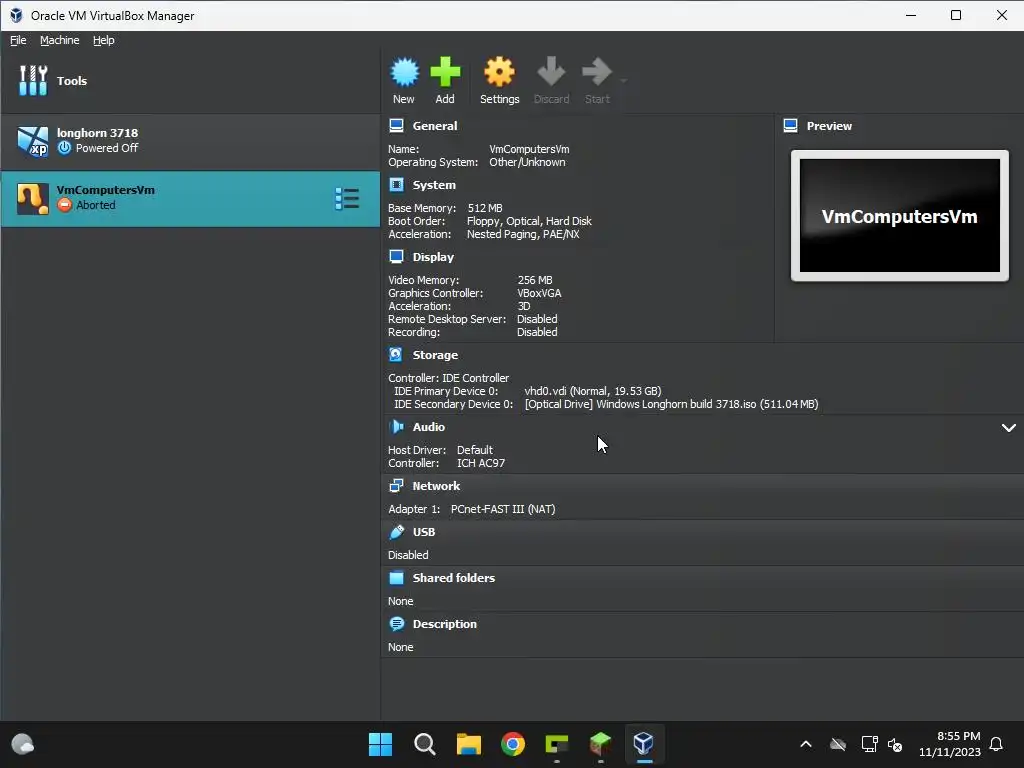
Task: Click the Discard toolbar icon
Action: point(551,72)
